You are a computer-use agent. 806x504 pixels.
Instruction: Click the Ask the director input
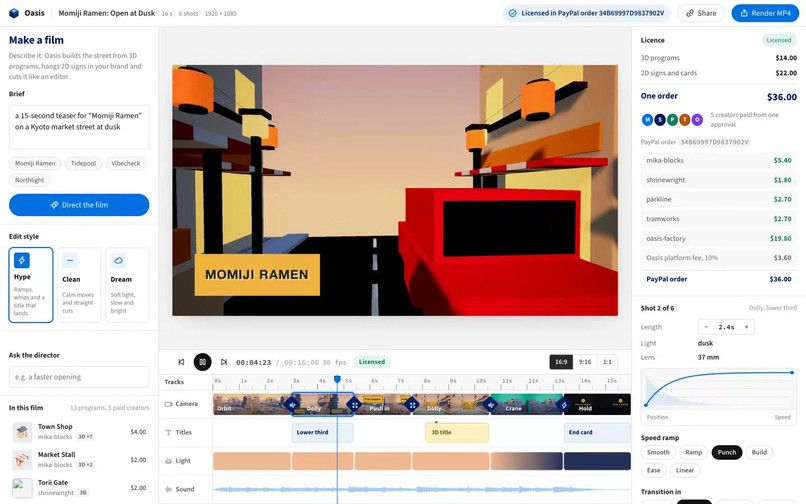click(79, 377)
